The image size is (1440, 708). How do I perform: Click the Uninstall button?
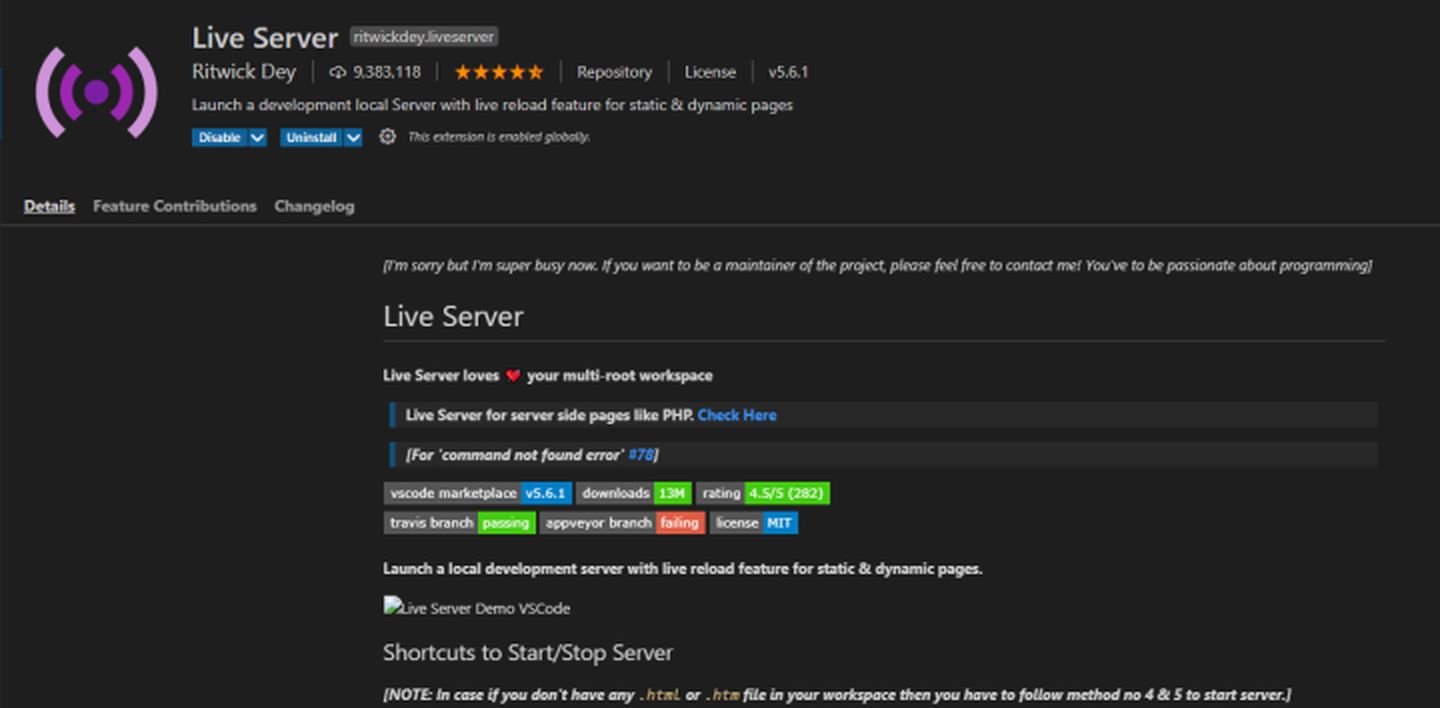[311, 137]
